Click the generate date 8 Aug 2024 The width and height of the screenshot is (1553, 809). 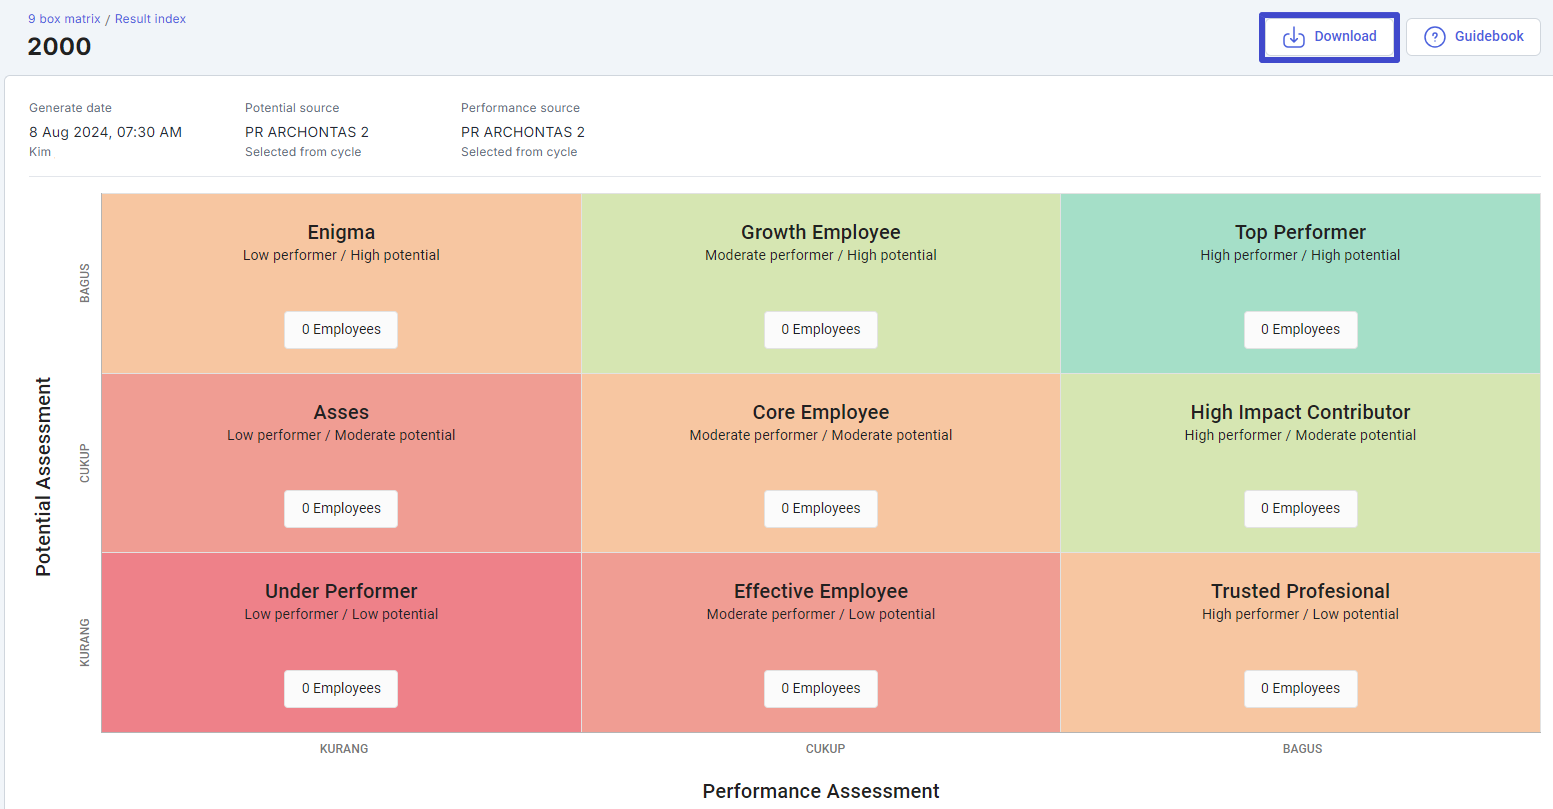(x=105, y=132)
